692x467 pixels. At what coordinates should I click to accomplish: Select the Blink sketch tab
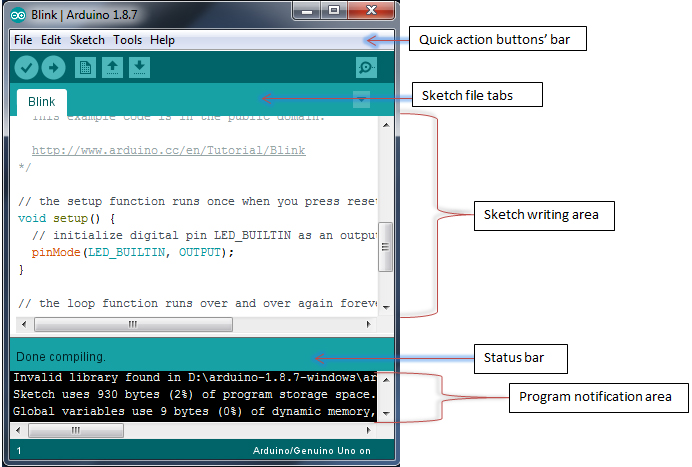coord(42,102)
